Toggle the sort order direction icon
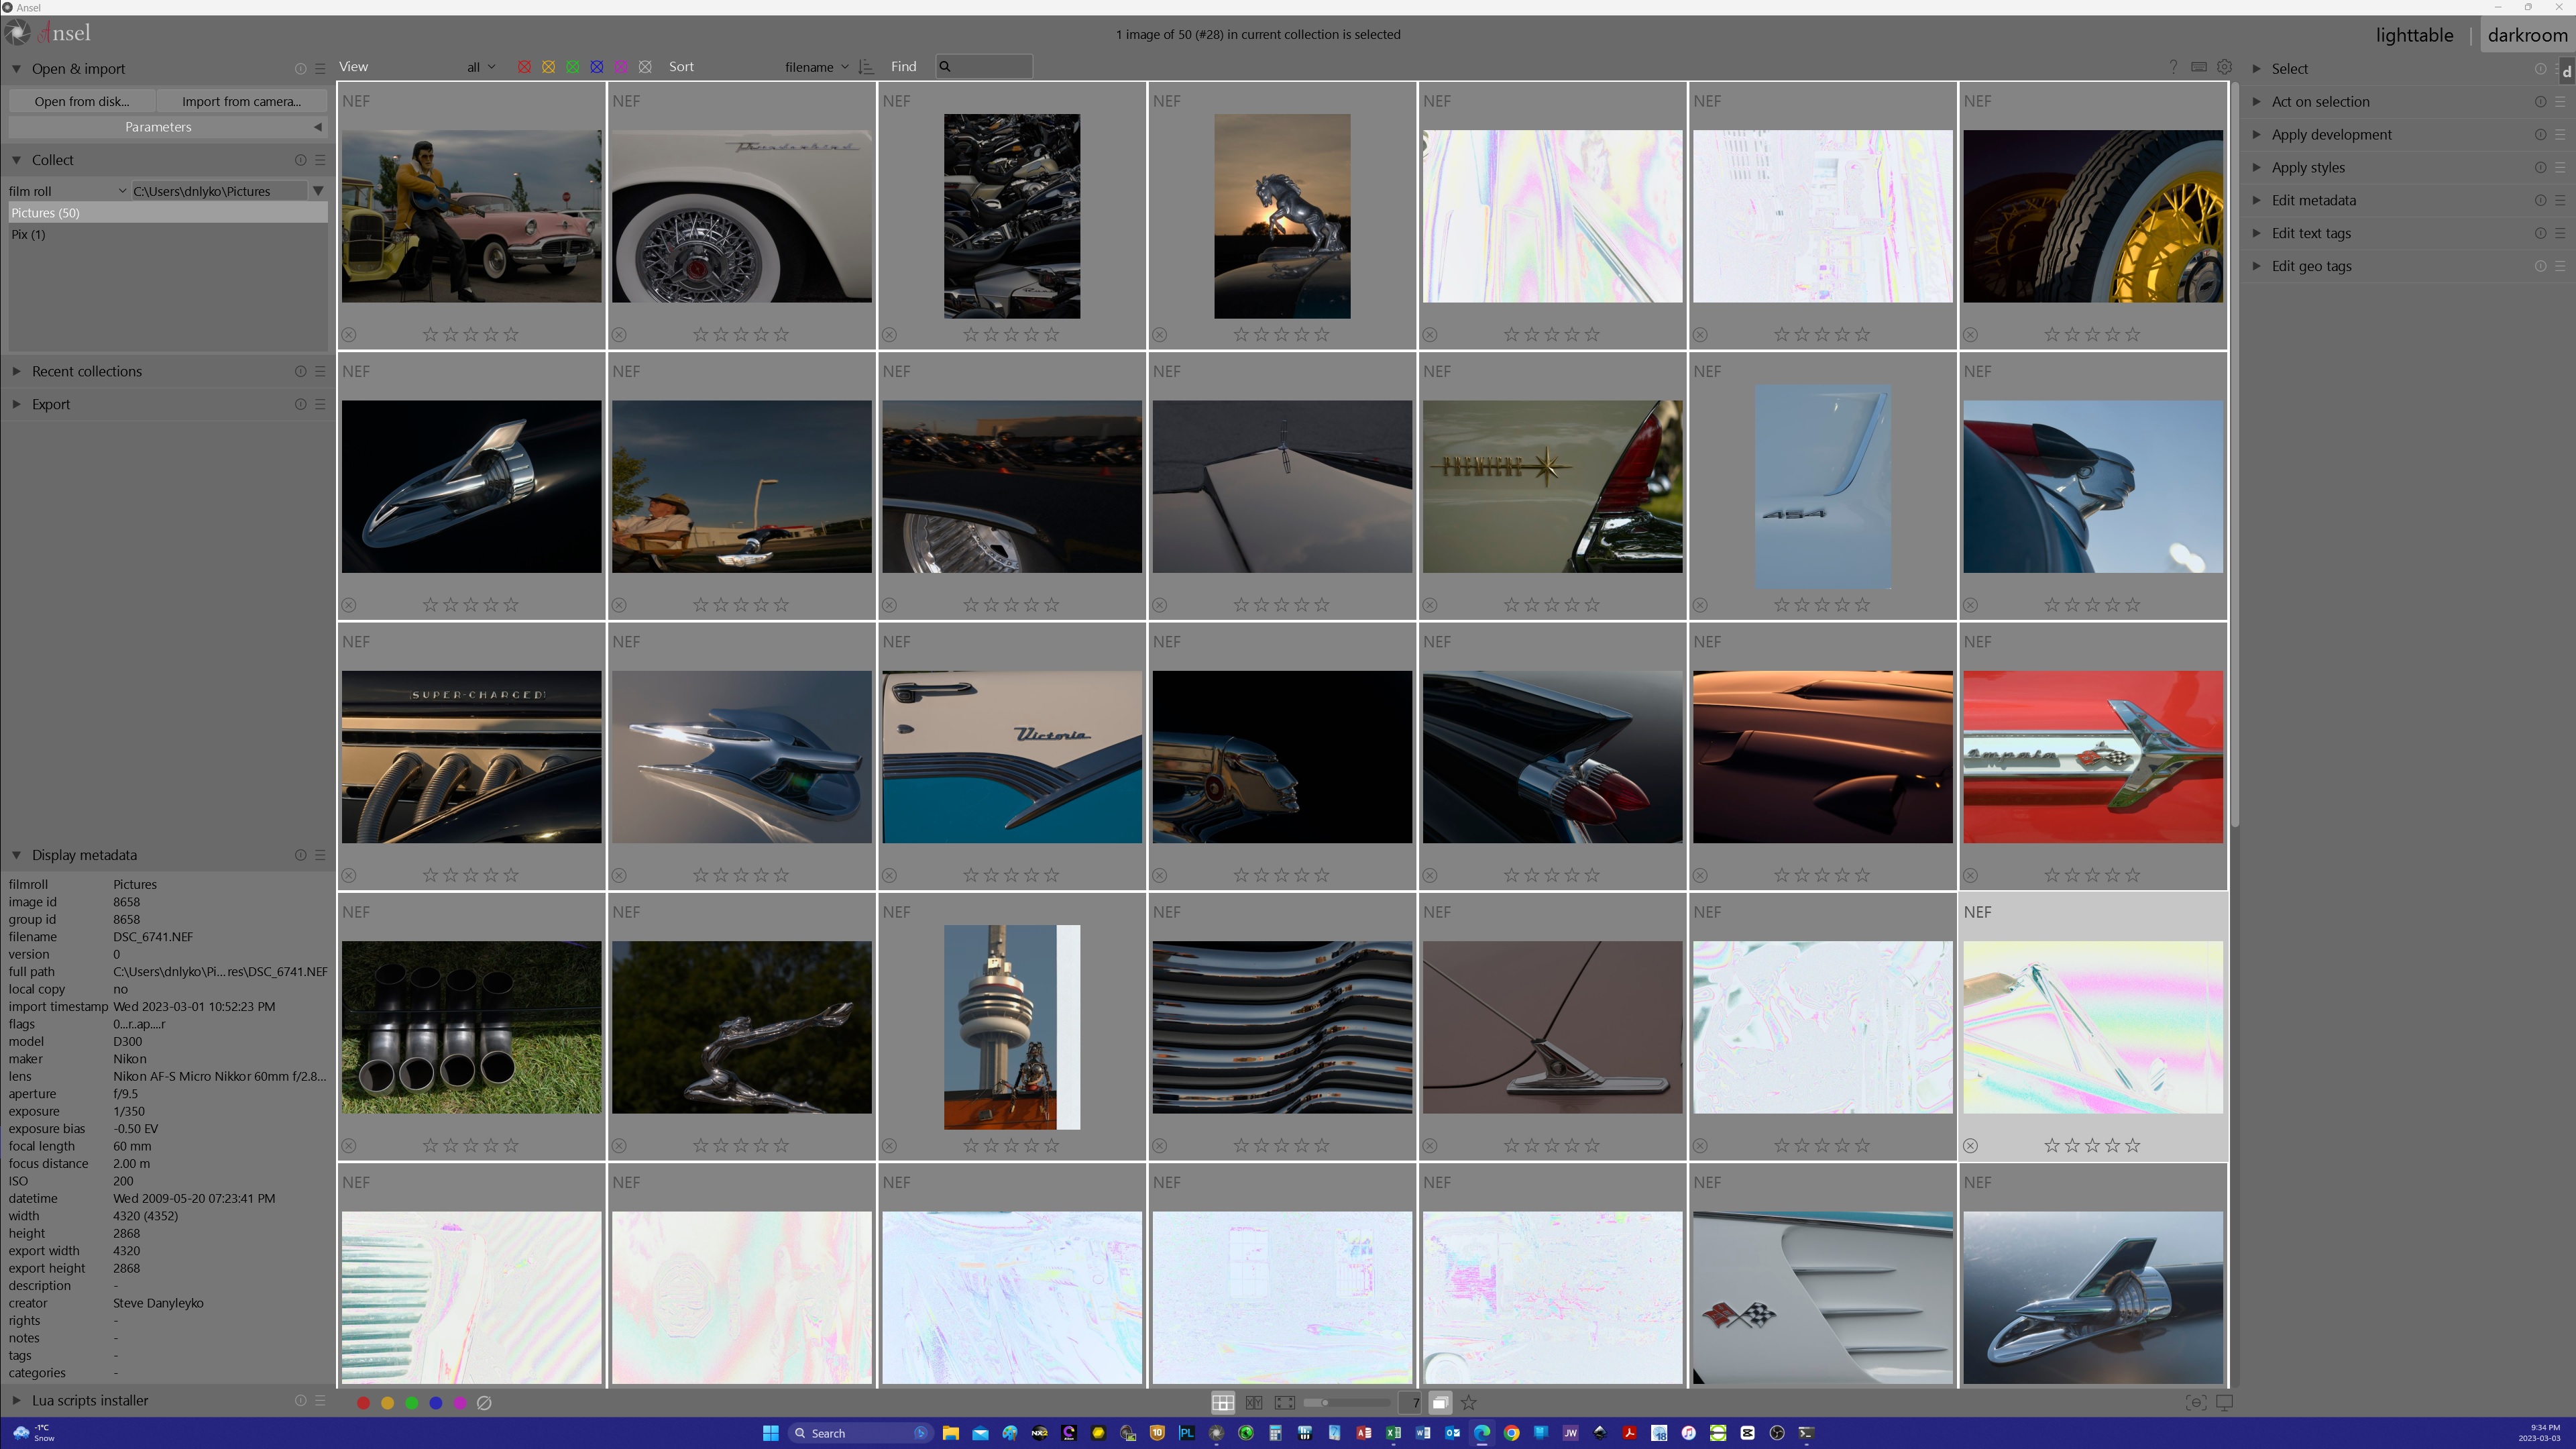2576x1449 pixels. point(866,66)
